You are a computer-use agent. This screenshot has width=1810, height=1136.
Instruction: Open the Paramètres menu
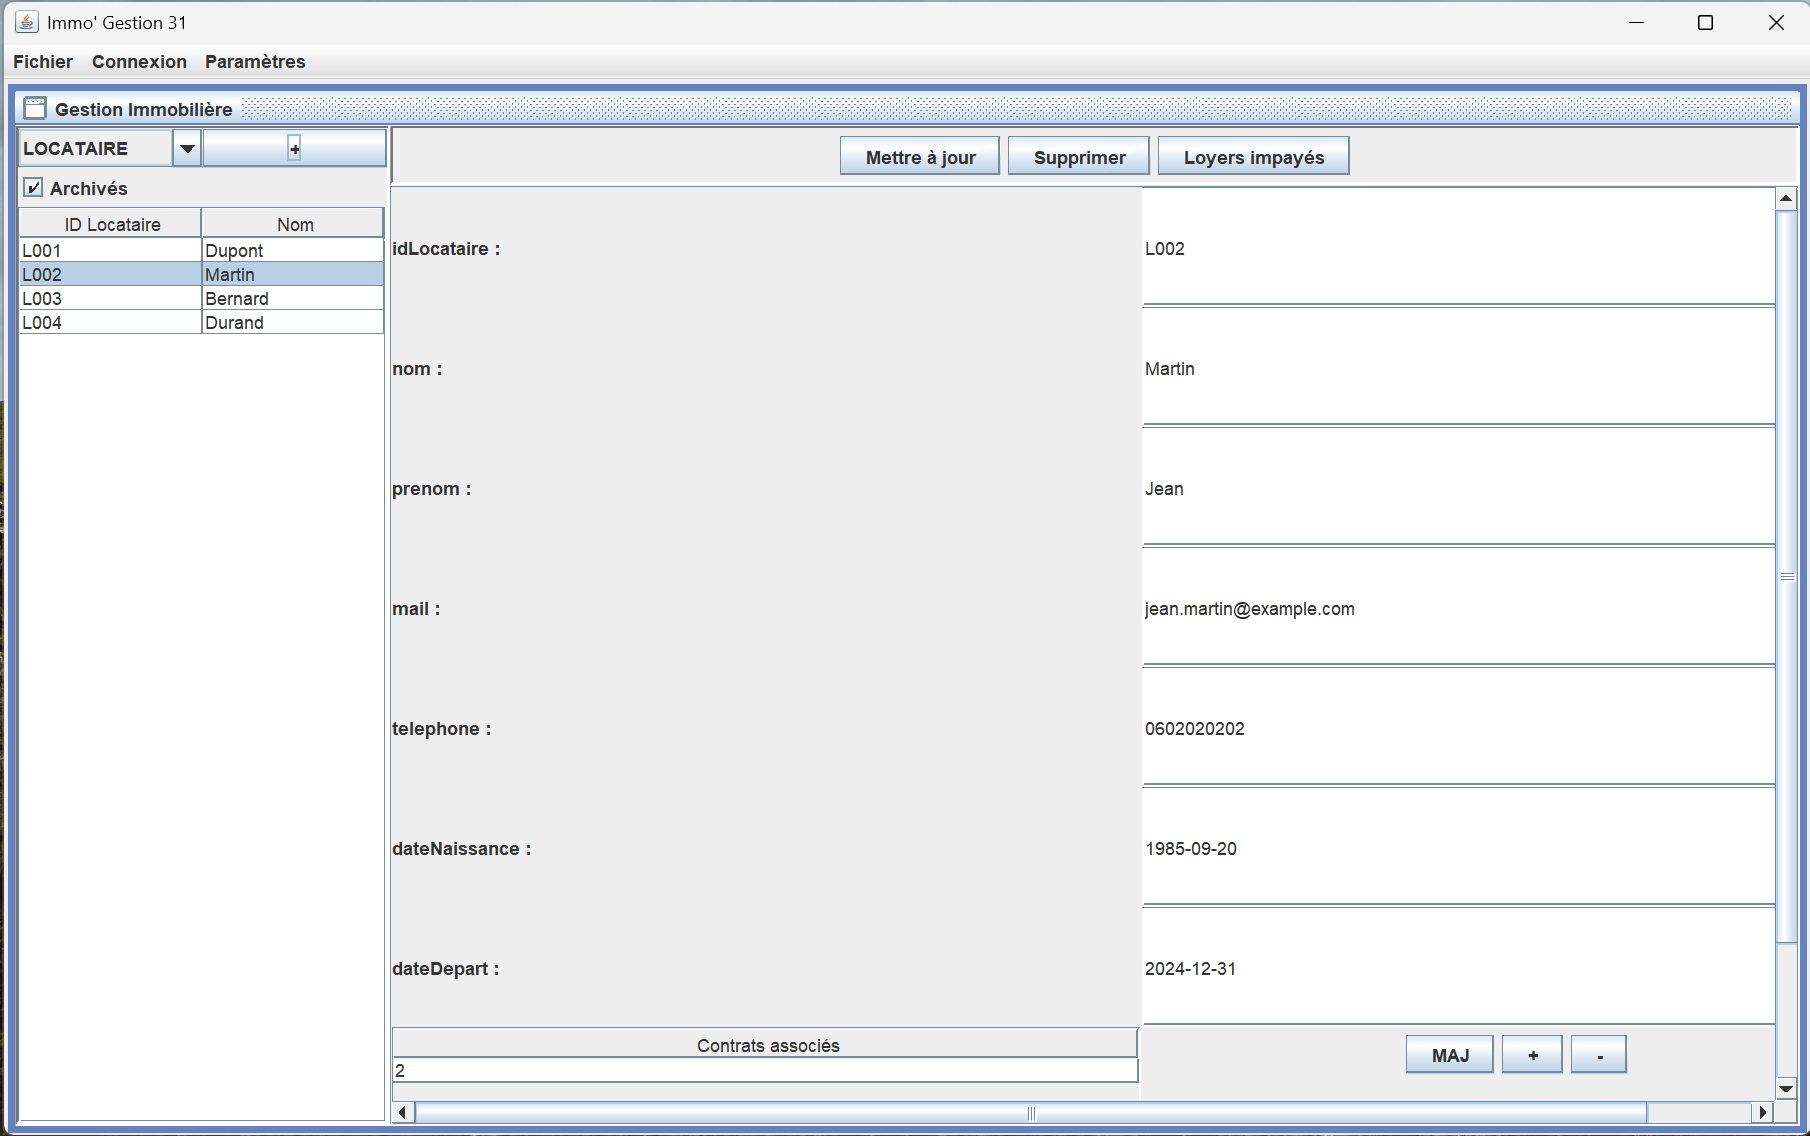255,61
